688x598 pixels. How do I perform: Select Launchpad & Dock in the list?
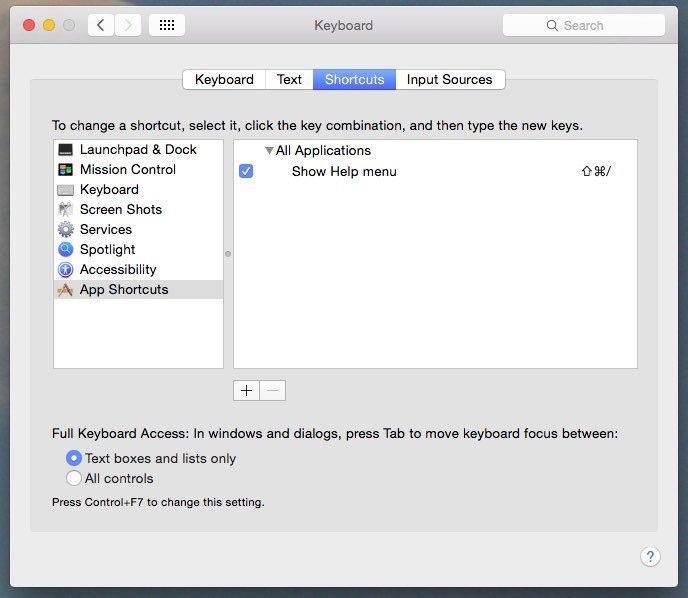[x=138, y=150]
